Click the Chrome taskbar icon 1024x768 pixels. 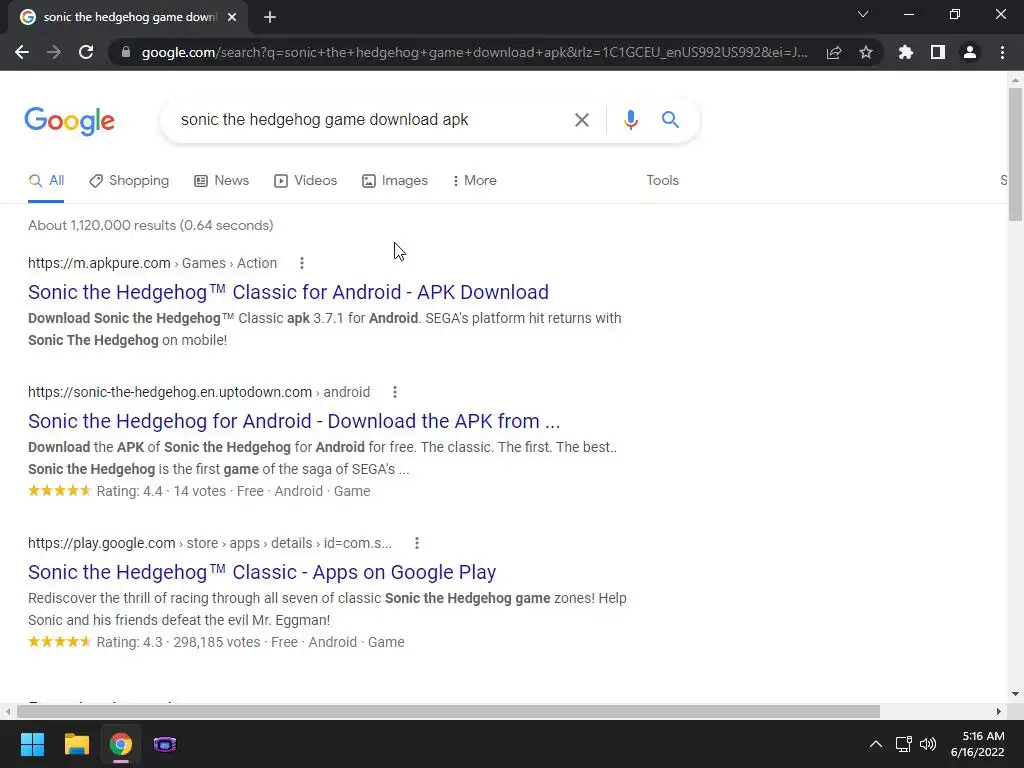tap(121, 744)
